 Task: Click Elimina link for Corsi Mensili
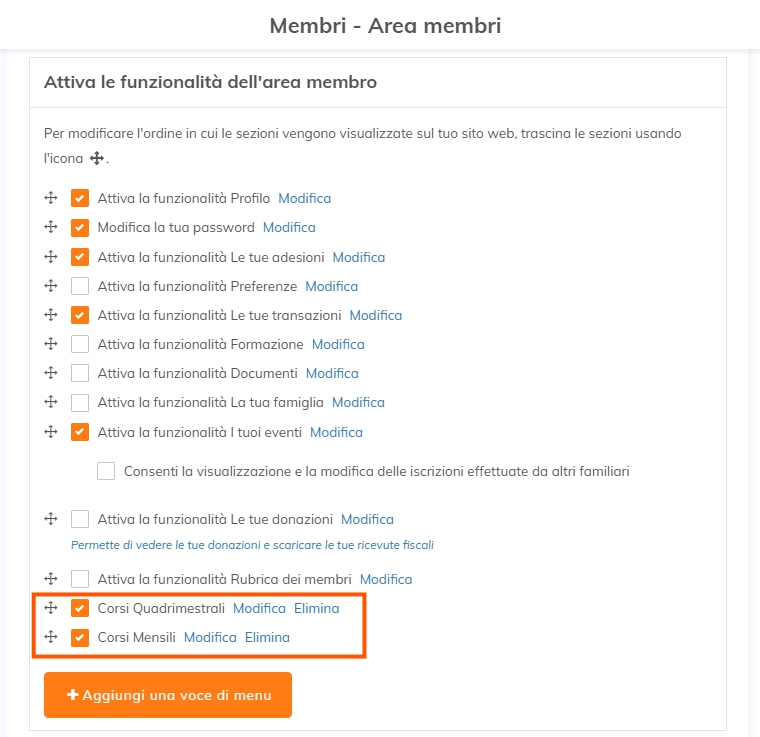click(267, 637)
